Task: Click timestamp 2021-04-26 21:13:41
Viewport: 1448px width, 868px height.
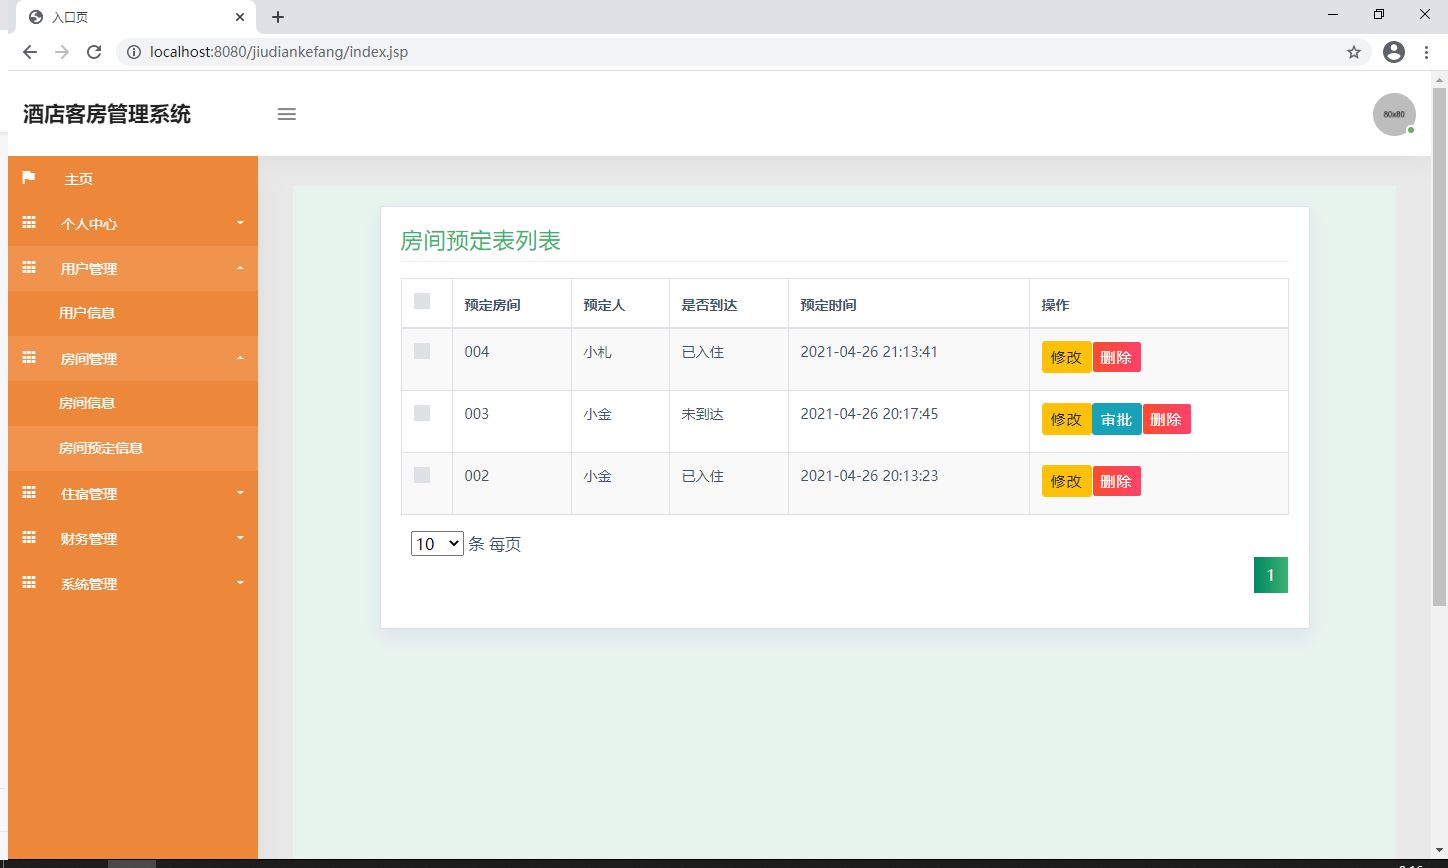Action: coord(869,352)
